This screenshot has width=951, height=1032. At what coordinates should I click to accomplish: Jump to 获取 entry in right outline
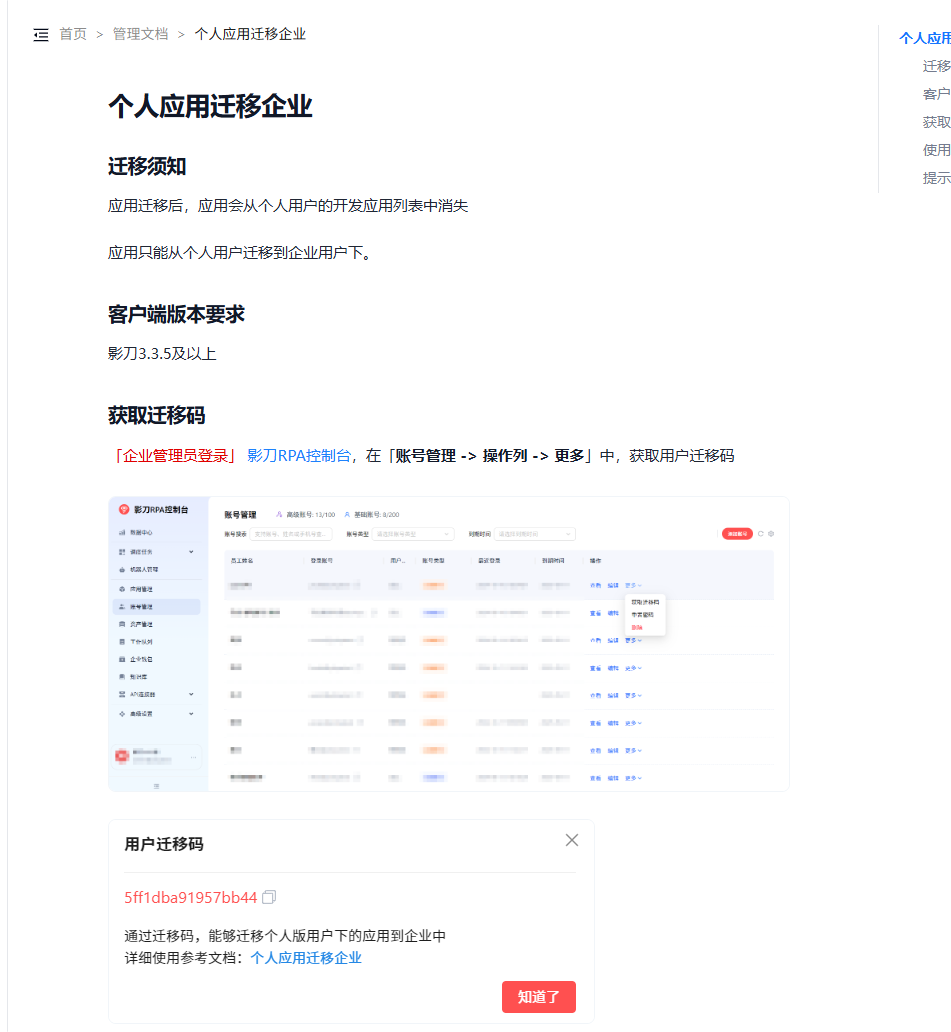click(x=936, y=122)
